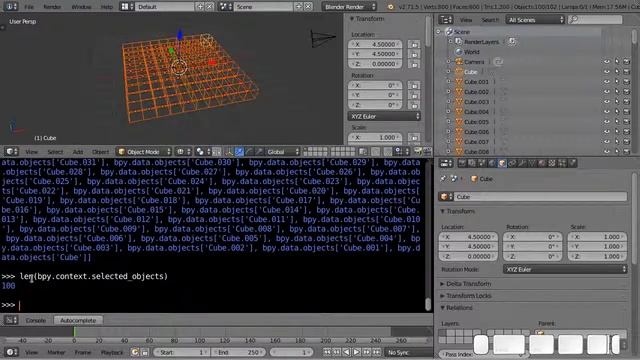Screen dimensions: 640x360
Task: Open the Console menu button
Action: [x=36, y=320]
